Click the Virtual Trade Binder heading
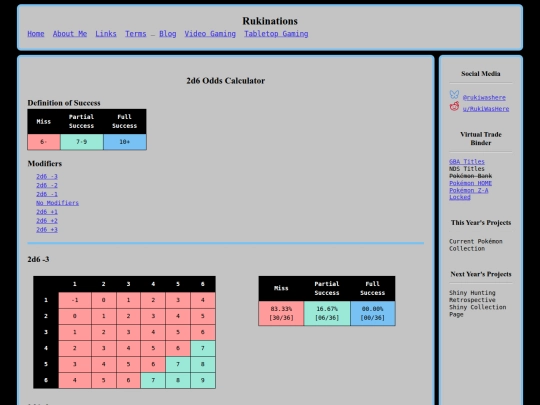This screenshot has height=405, width=540. 481,138
